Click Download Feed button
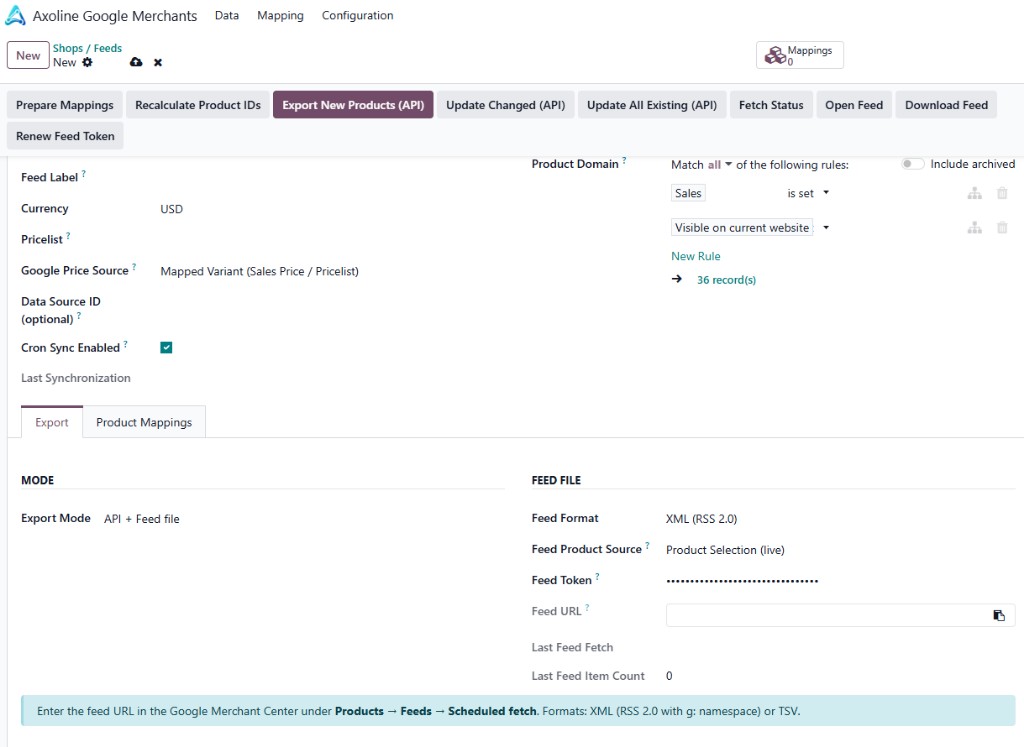 [x=946, y=105]
